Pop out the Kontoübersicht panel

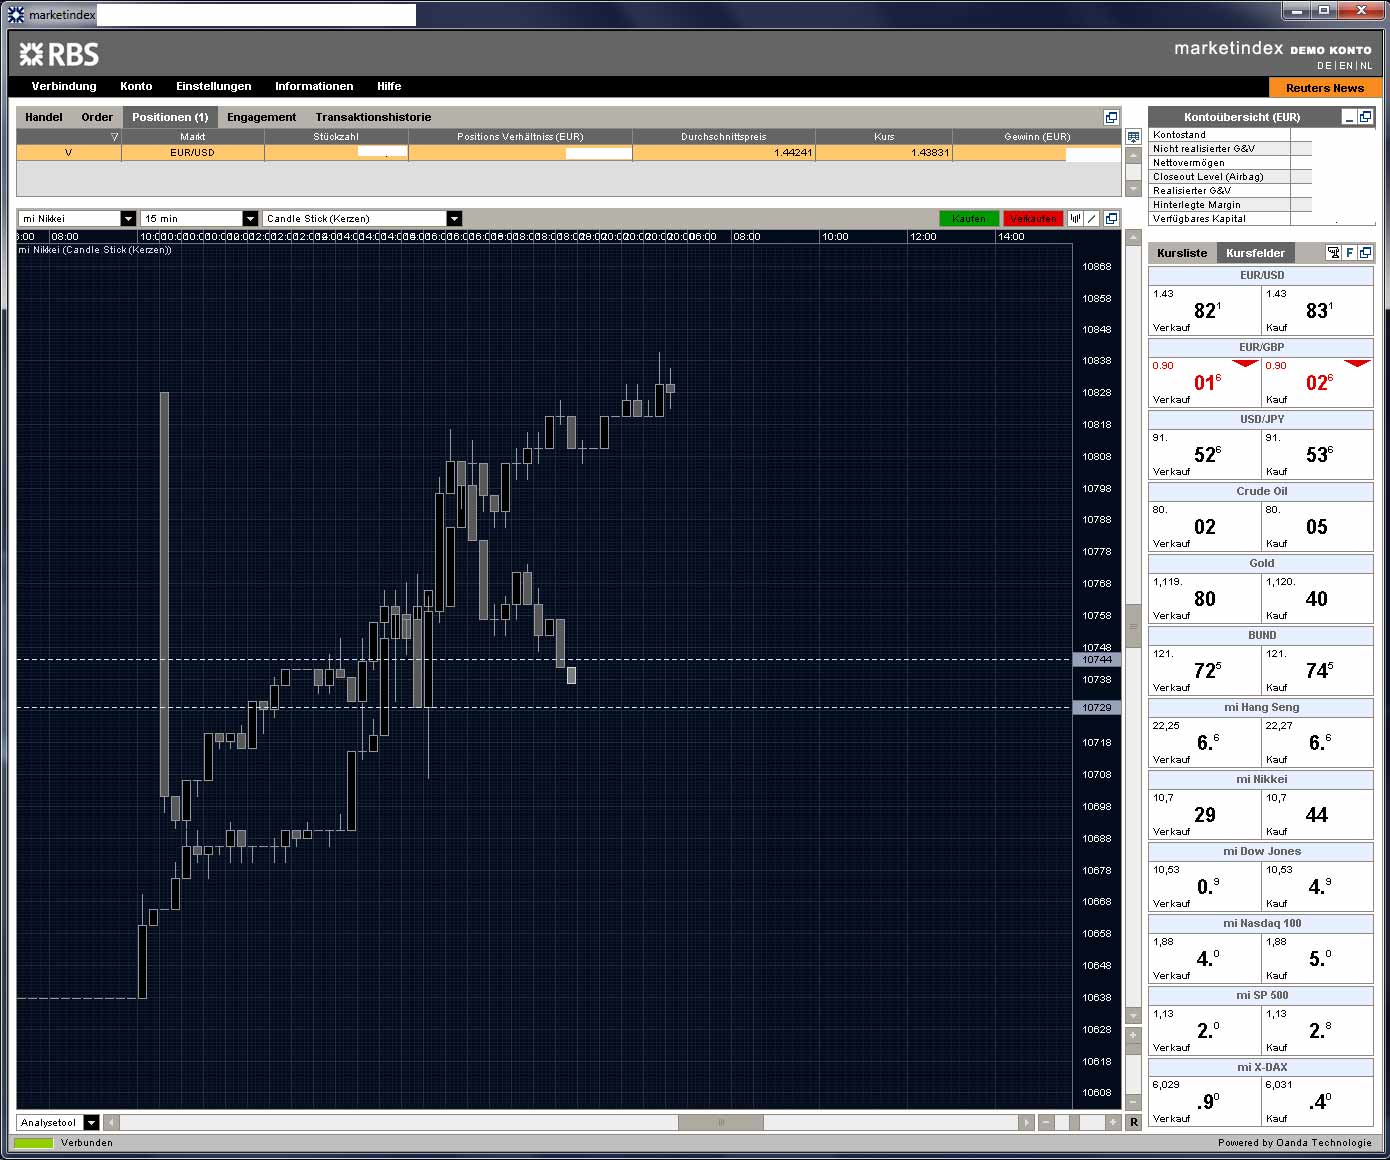[x=1365, y=117]
